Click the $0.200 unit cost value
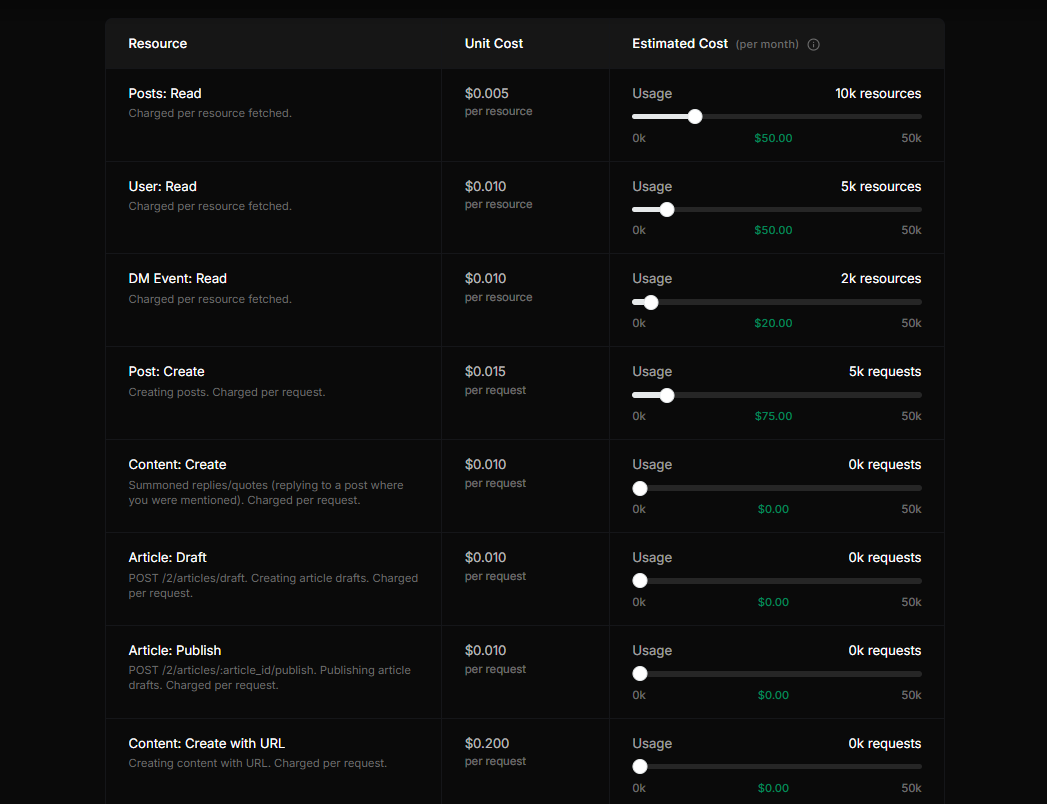Screen dimensions: 1047x804 click(487, 743)
